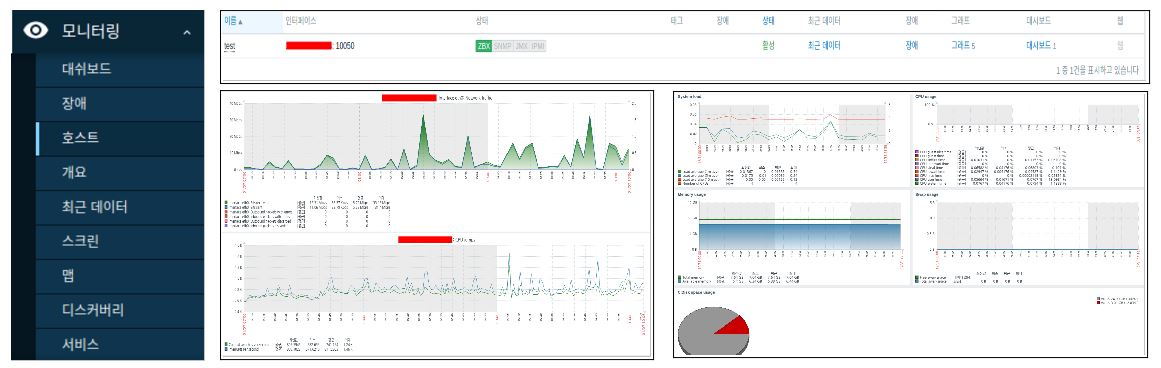Image resolution: width=1161 pixels, height=368 pixels.
Task: Select the 모니터링 section title
Action: click(90, 30)
